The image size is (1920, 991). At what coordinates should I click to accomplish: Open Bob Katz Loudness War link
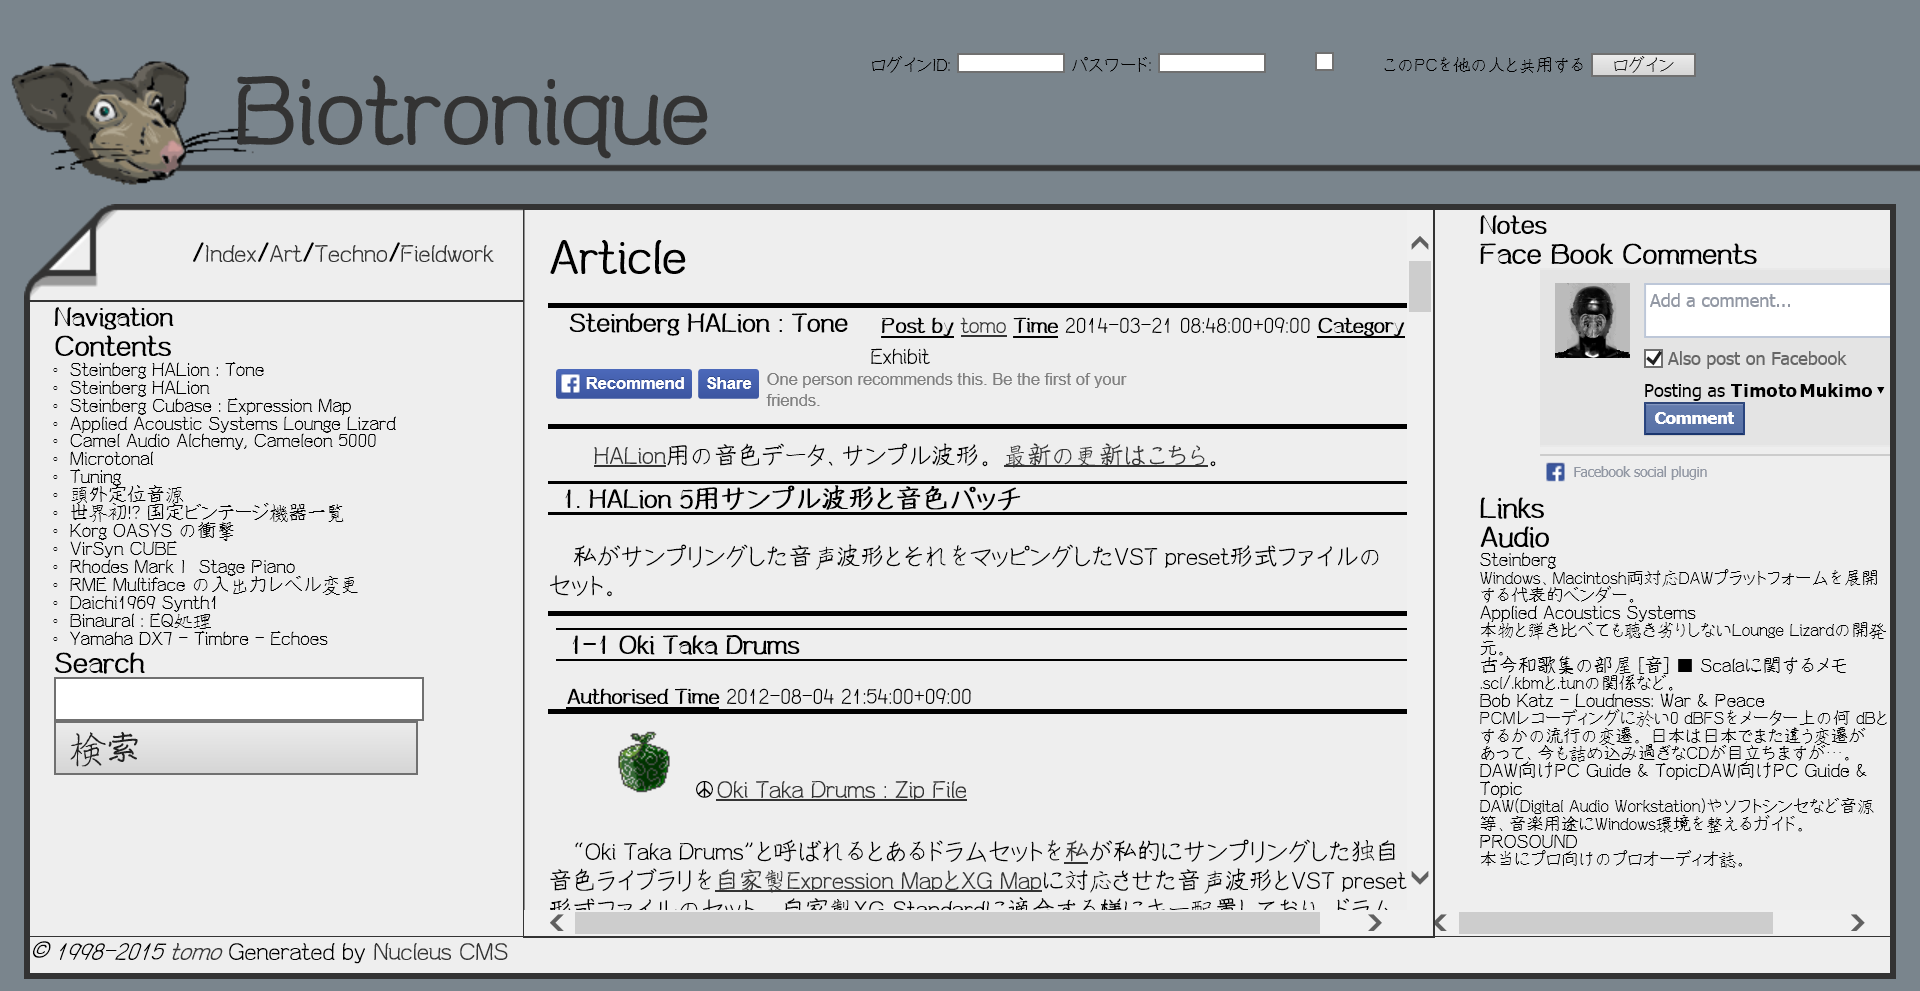tap(1622, 701)
